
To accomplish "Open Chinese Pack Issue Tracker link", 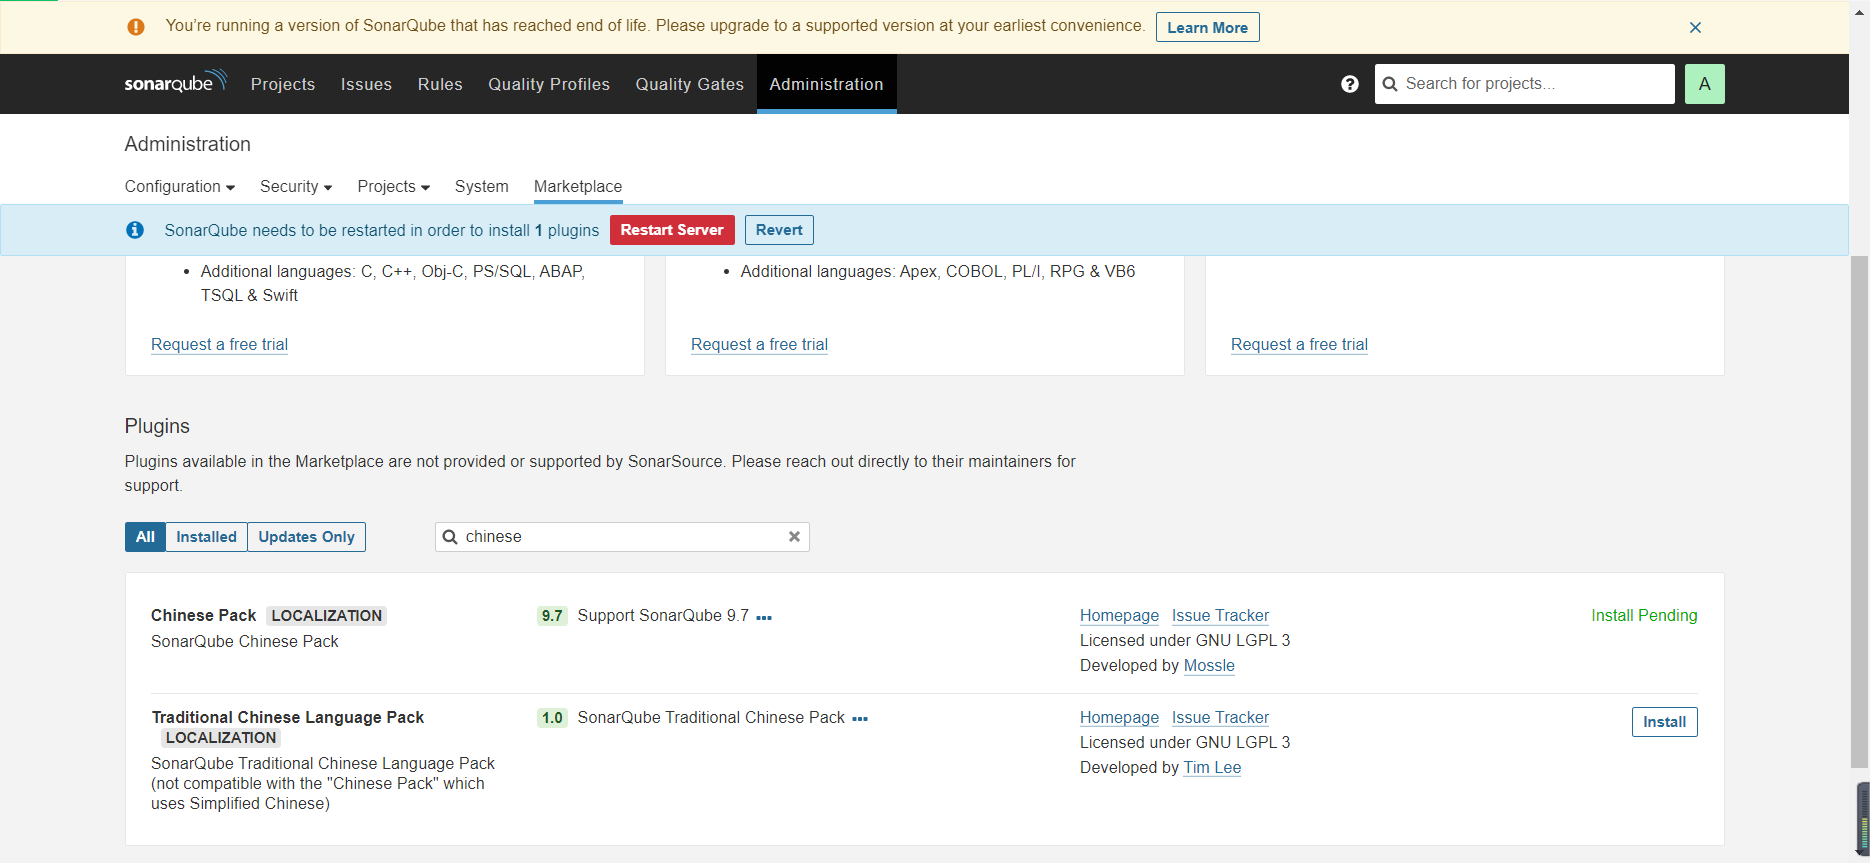I will tap(1220, 616).
